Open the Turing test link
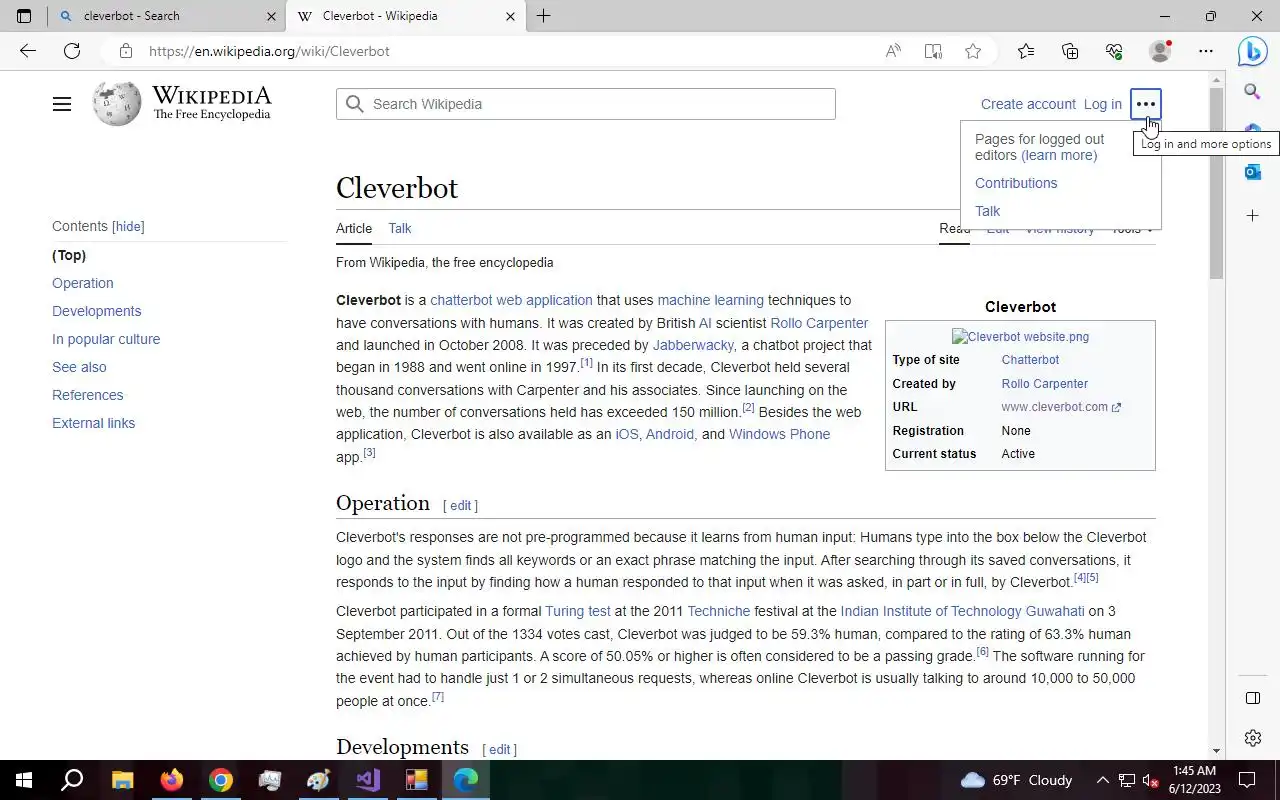 578,611
